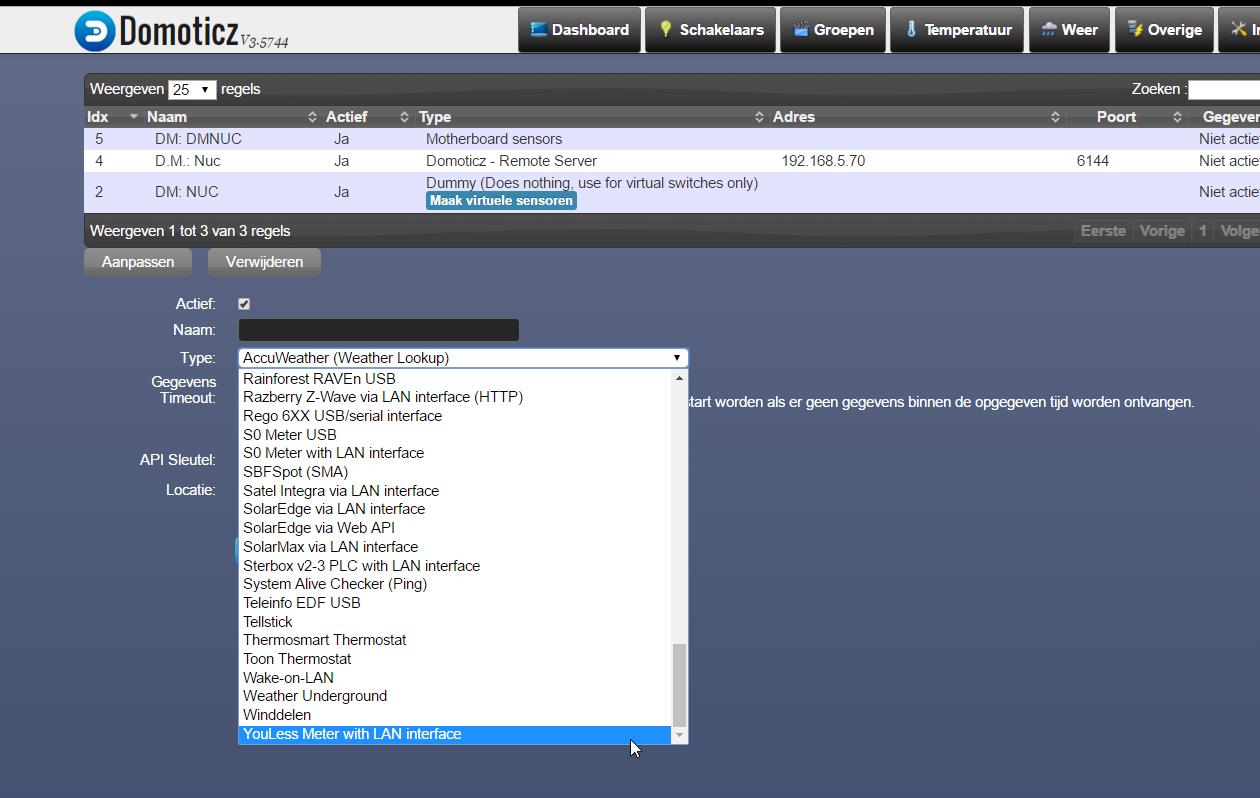This screenshot has width=1260, height=798.
Task: Select Toon Thermostat option
Action: point(455,659)
